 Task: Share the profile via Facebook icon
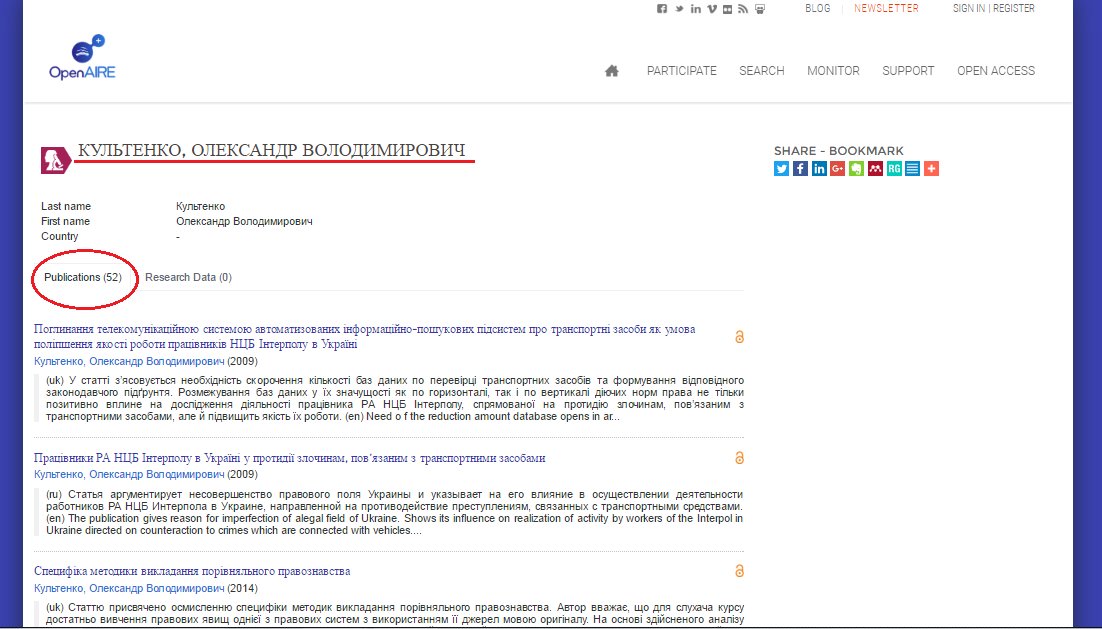point(800,168)
